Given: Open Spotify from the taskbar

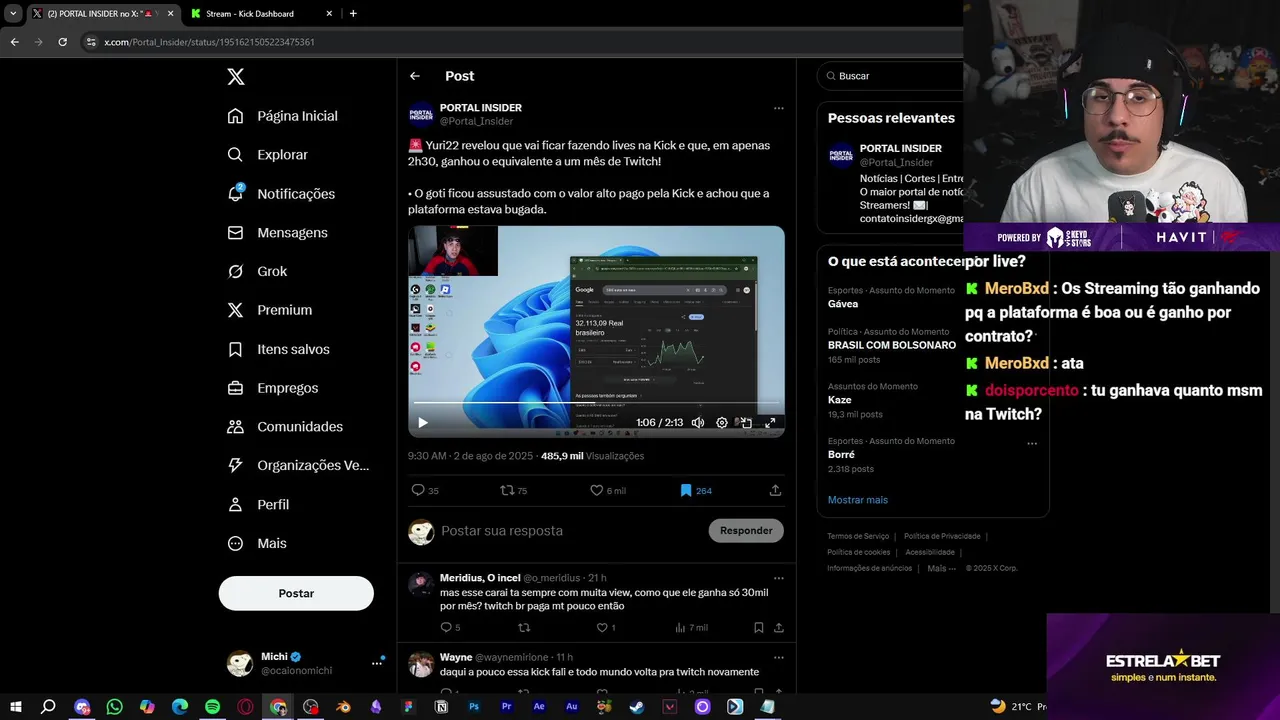Looking at the screenshot, I should click(x=213, y=706).
